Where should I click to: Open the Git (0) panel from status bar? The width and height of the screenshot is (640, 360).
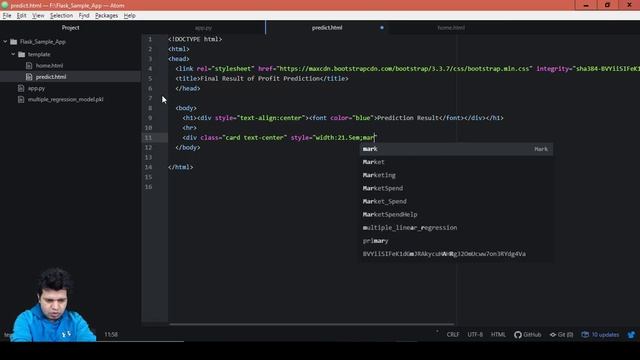561,334
